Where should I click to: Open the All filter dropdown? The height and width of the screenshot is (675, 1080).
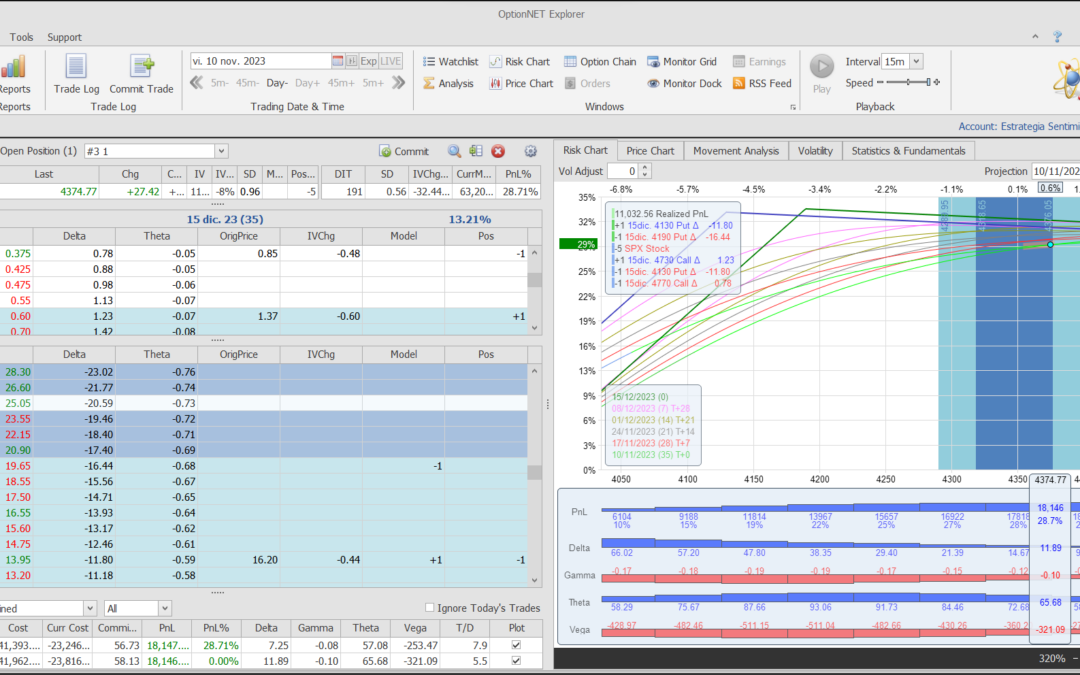pos(165,608)
